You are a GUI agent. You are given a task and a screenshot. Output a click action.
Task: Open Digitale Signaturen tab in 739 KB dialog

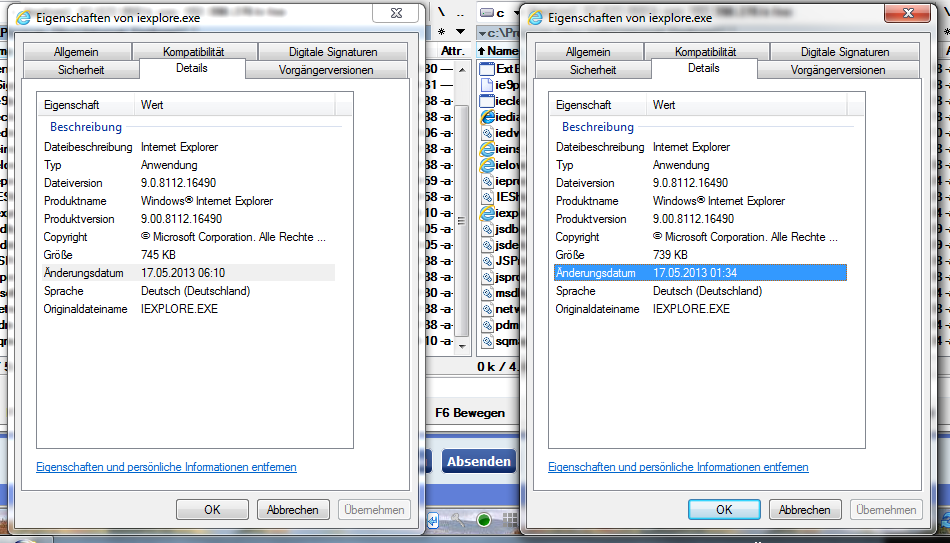click(845, 52)
